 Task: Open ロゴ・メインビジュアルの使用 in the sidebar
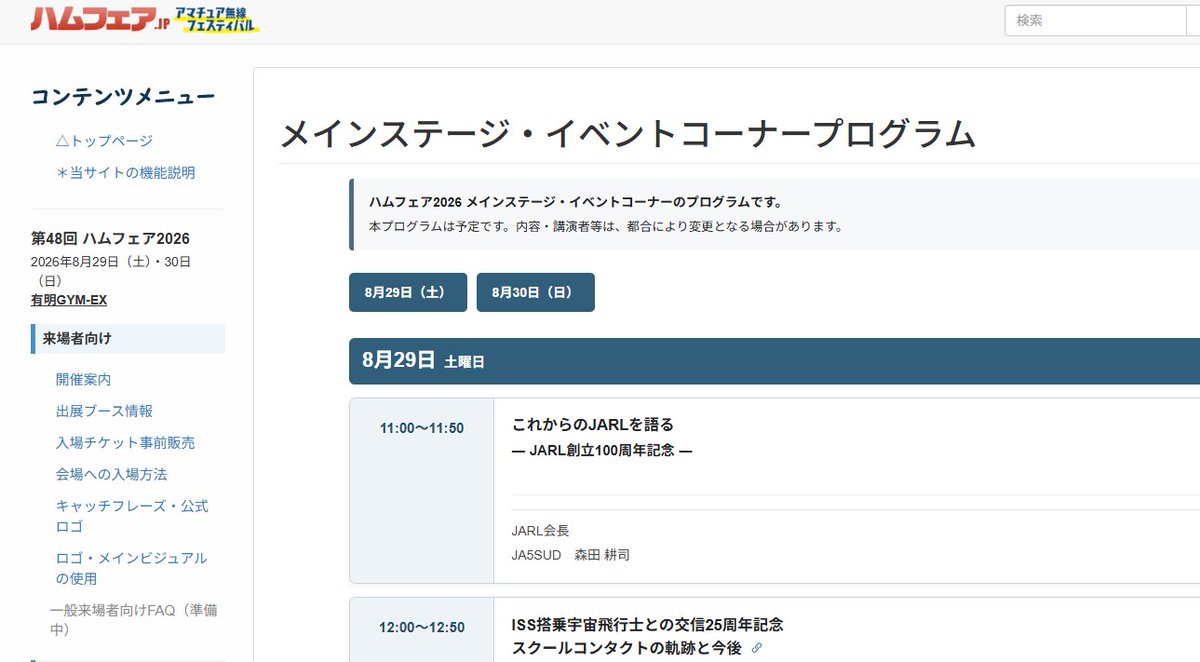click(132, 568)
